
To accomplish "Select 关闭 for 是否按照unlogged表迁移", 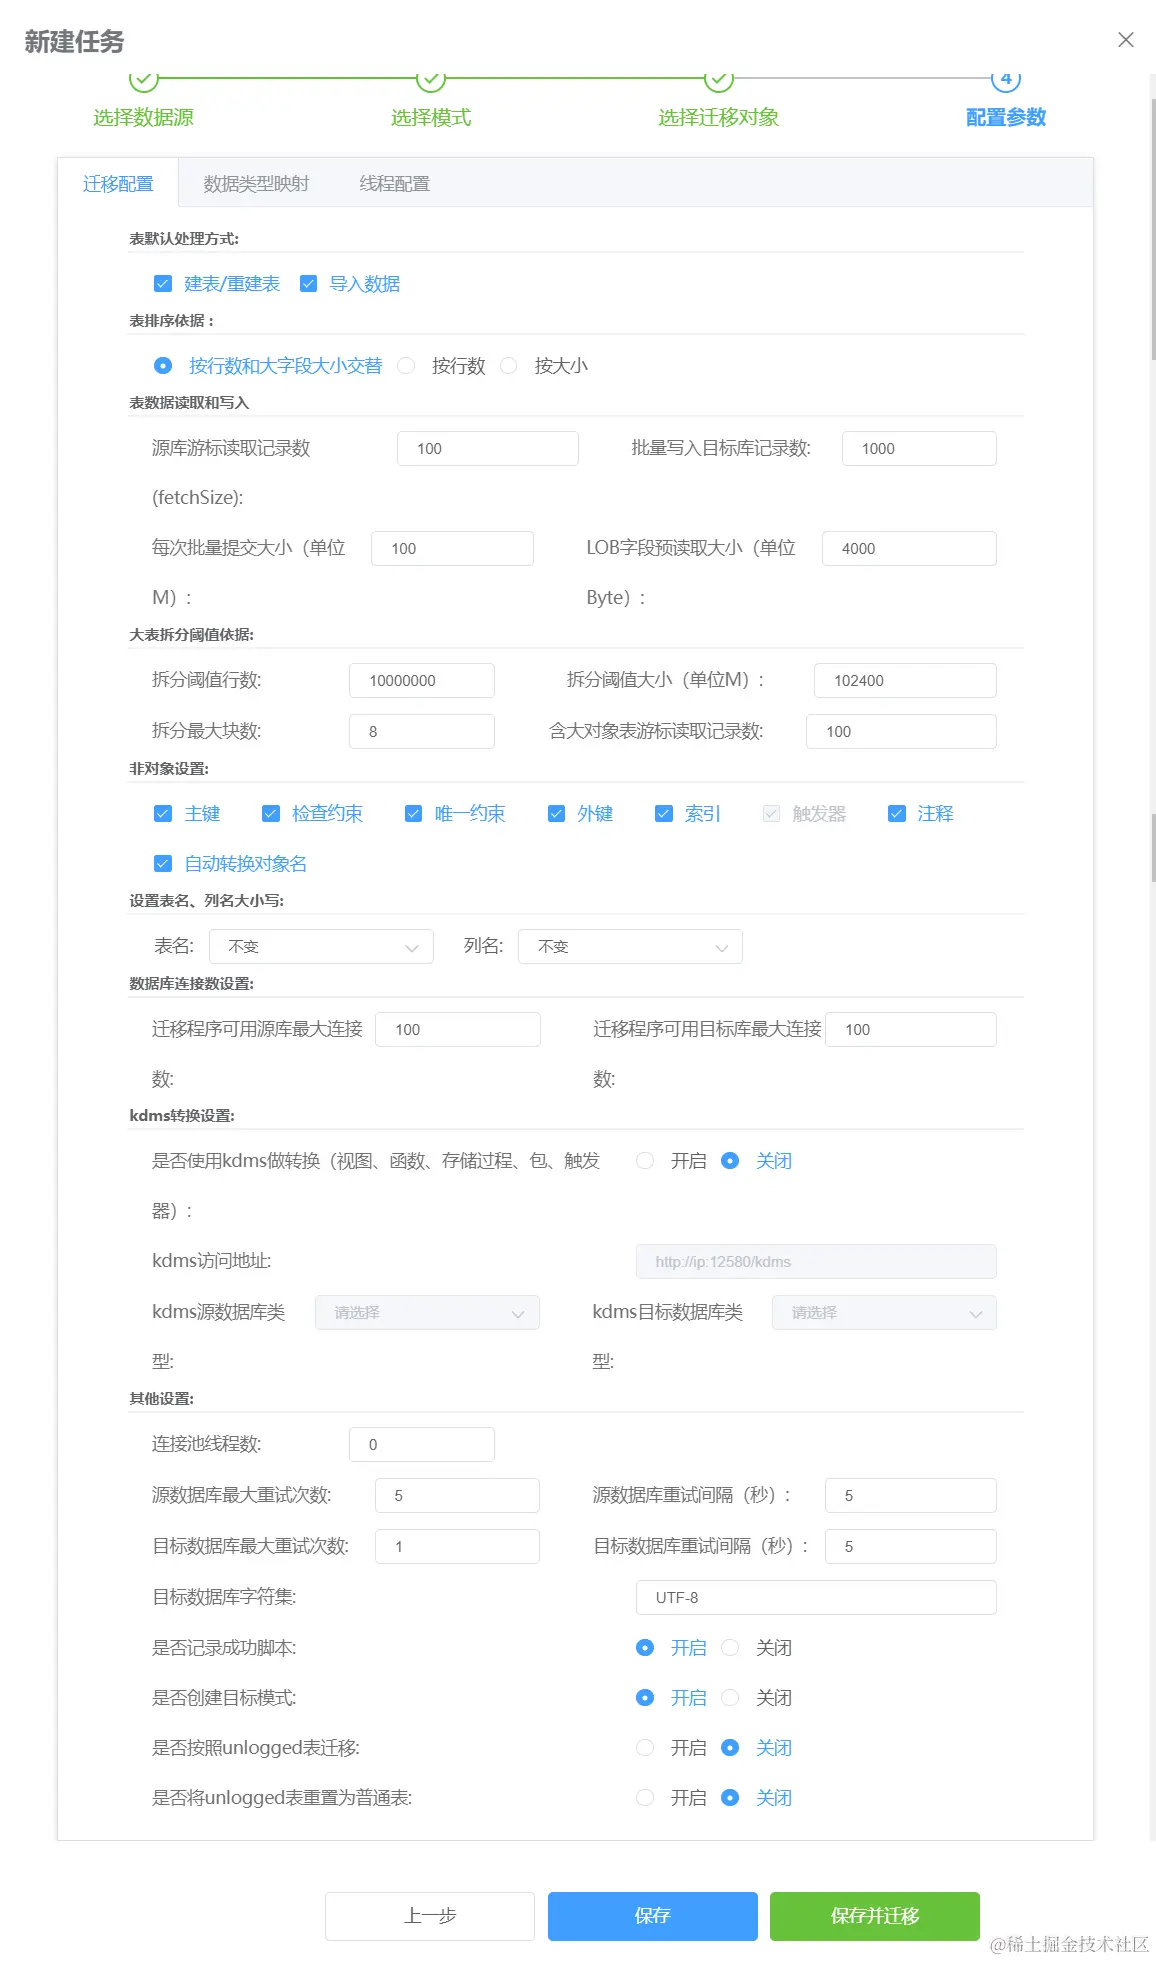I will [x=730, y=1748].
